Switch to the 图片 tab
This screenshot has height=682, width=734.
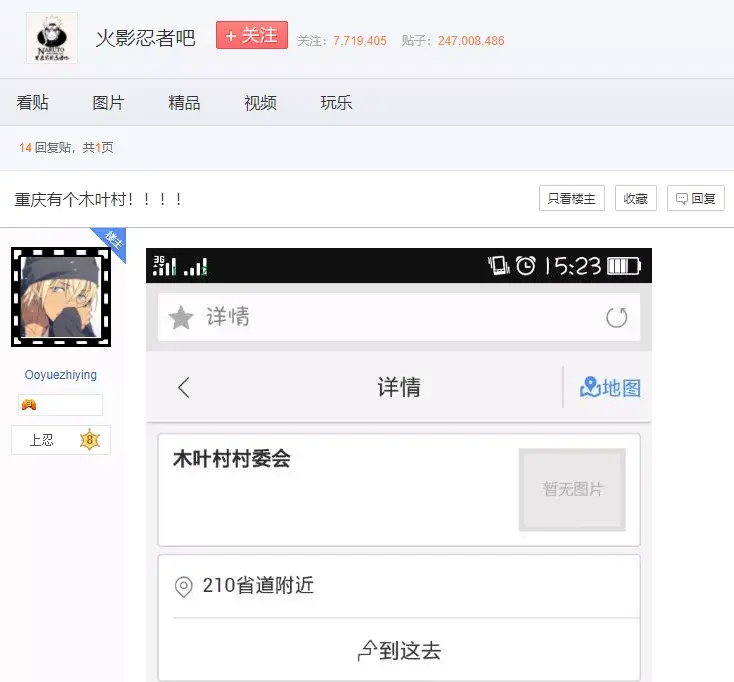(108, 103)
